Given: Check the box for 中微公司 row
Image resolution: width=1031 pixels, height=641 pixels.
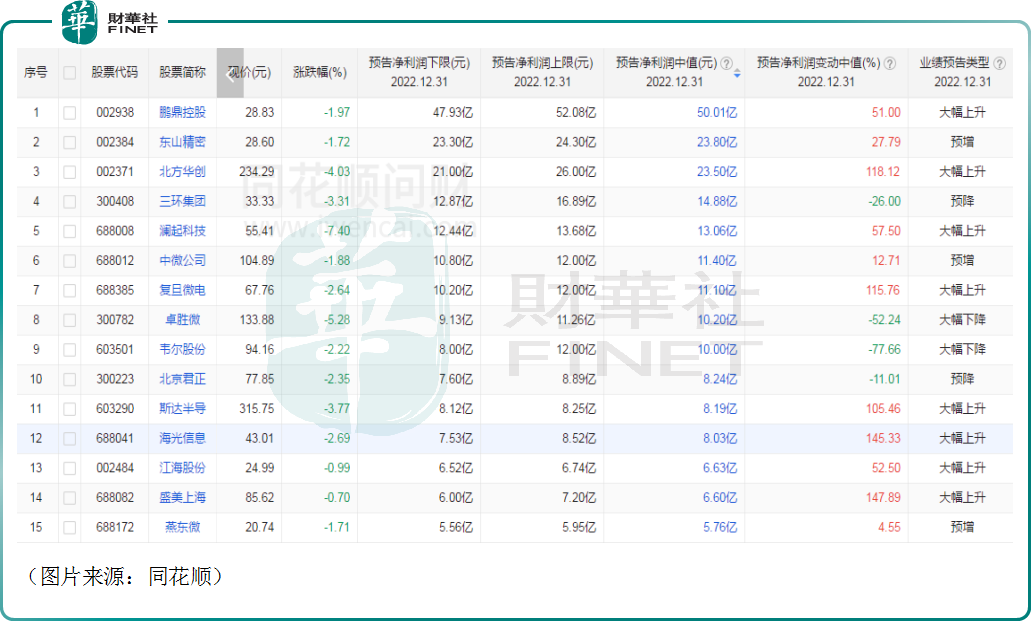Looking at the screenshot, I should click(70, 261).
